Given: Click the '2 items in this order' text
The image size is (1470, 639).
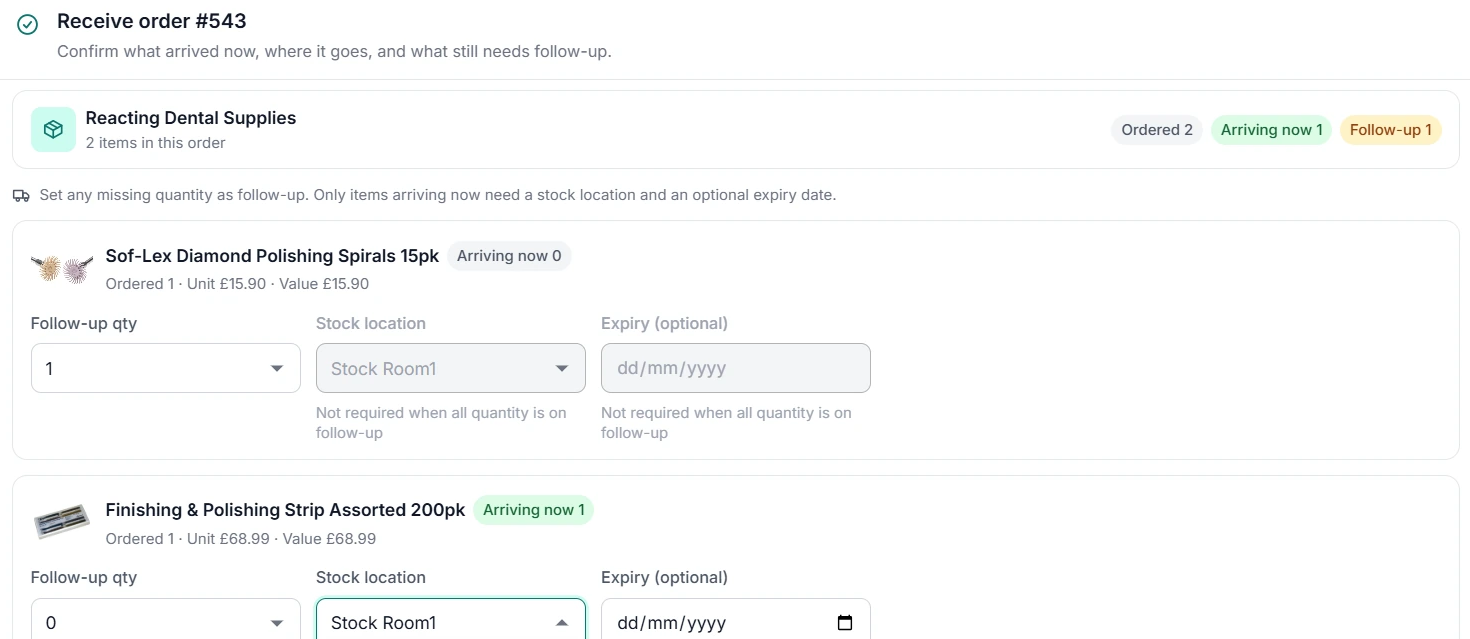Looking at the screenshot, I should (156, 143).
